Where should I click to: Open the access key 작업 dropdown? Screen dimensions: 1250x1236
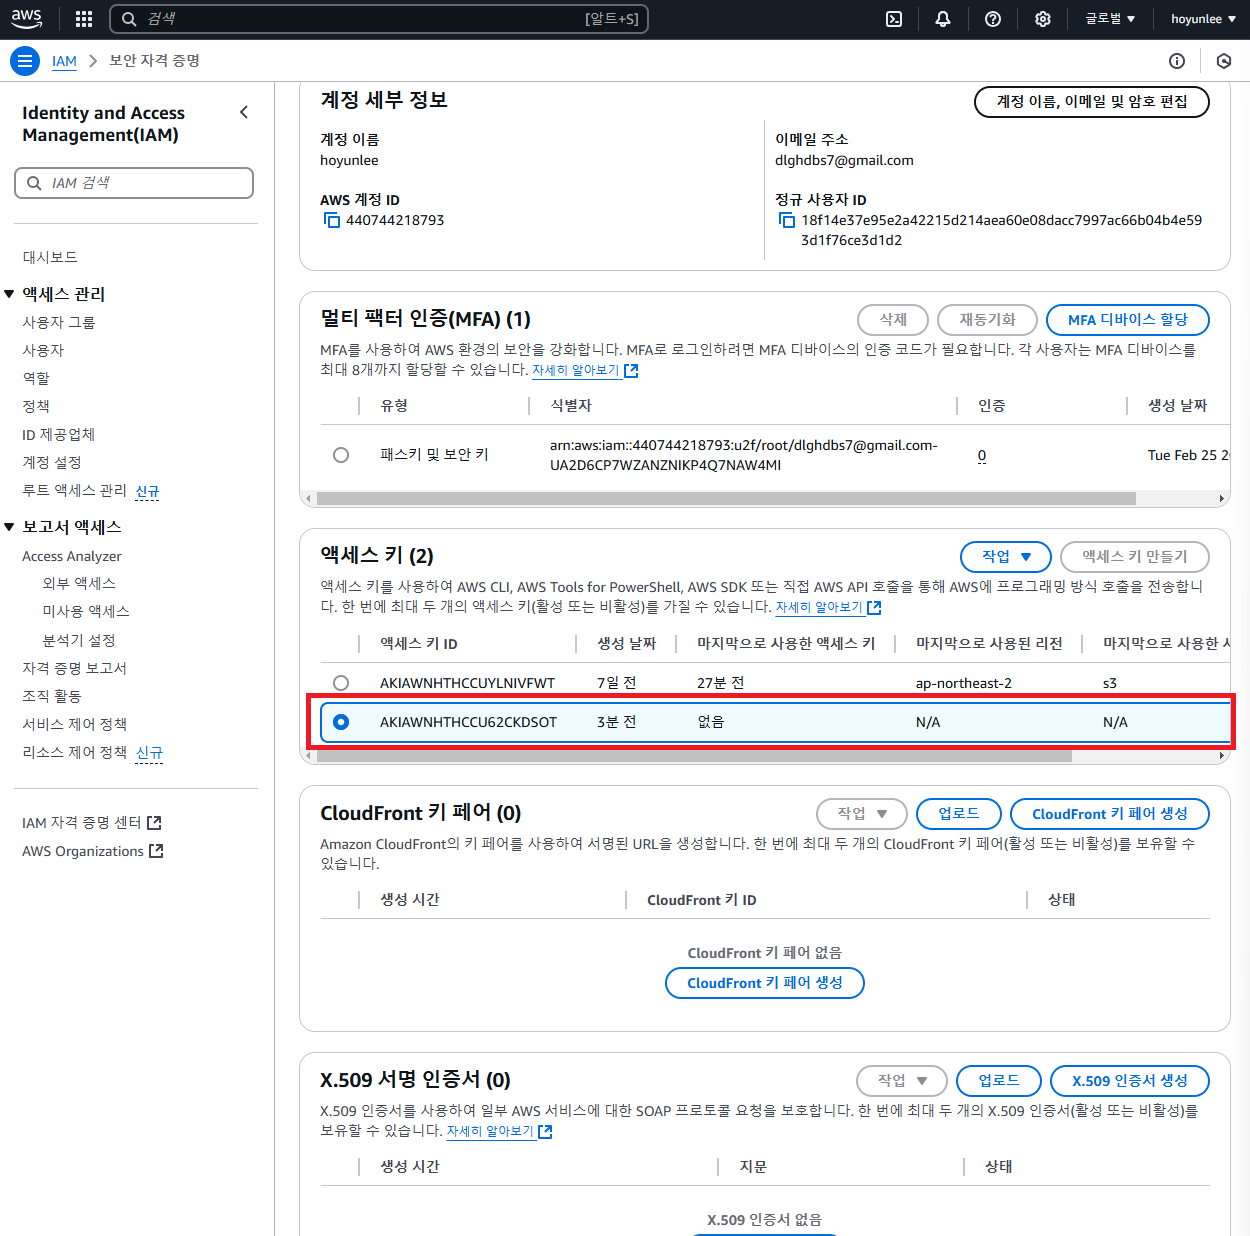(1006, 557)
